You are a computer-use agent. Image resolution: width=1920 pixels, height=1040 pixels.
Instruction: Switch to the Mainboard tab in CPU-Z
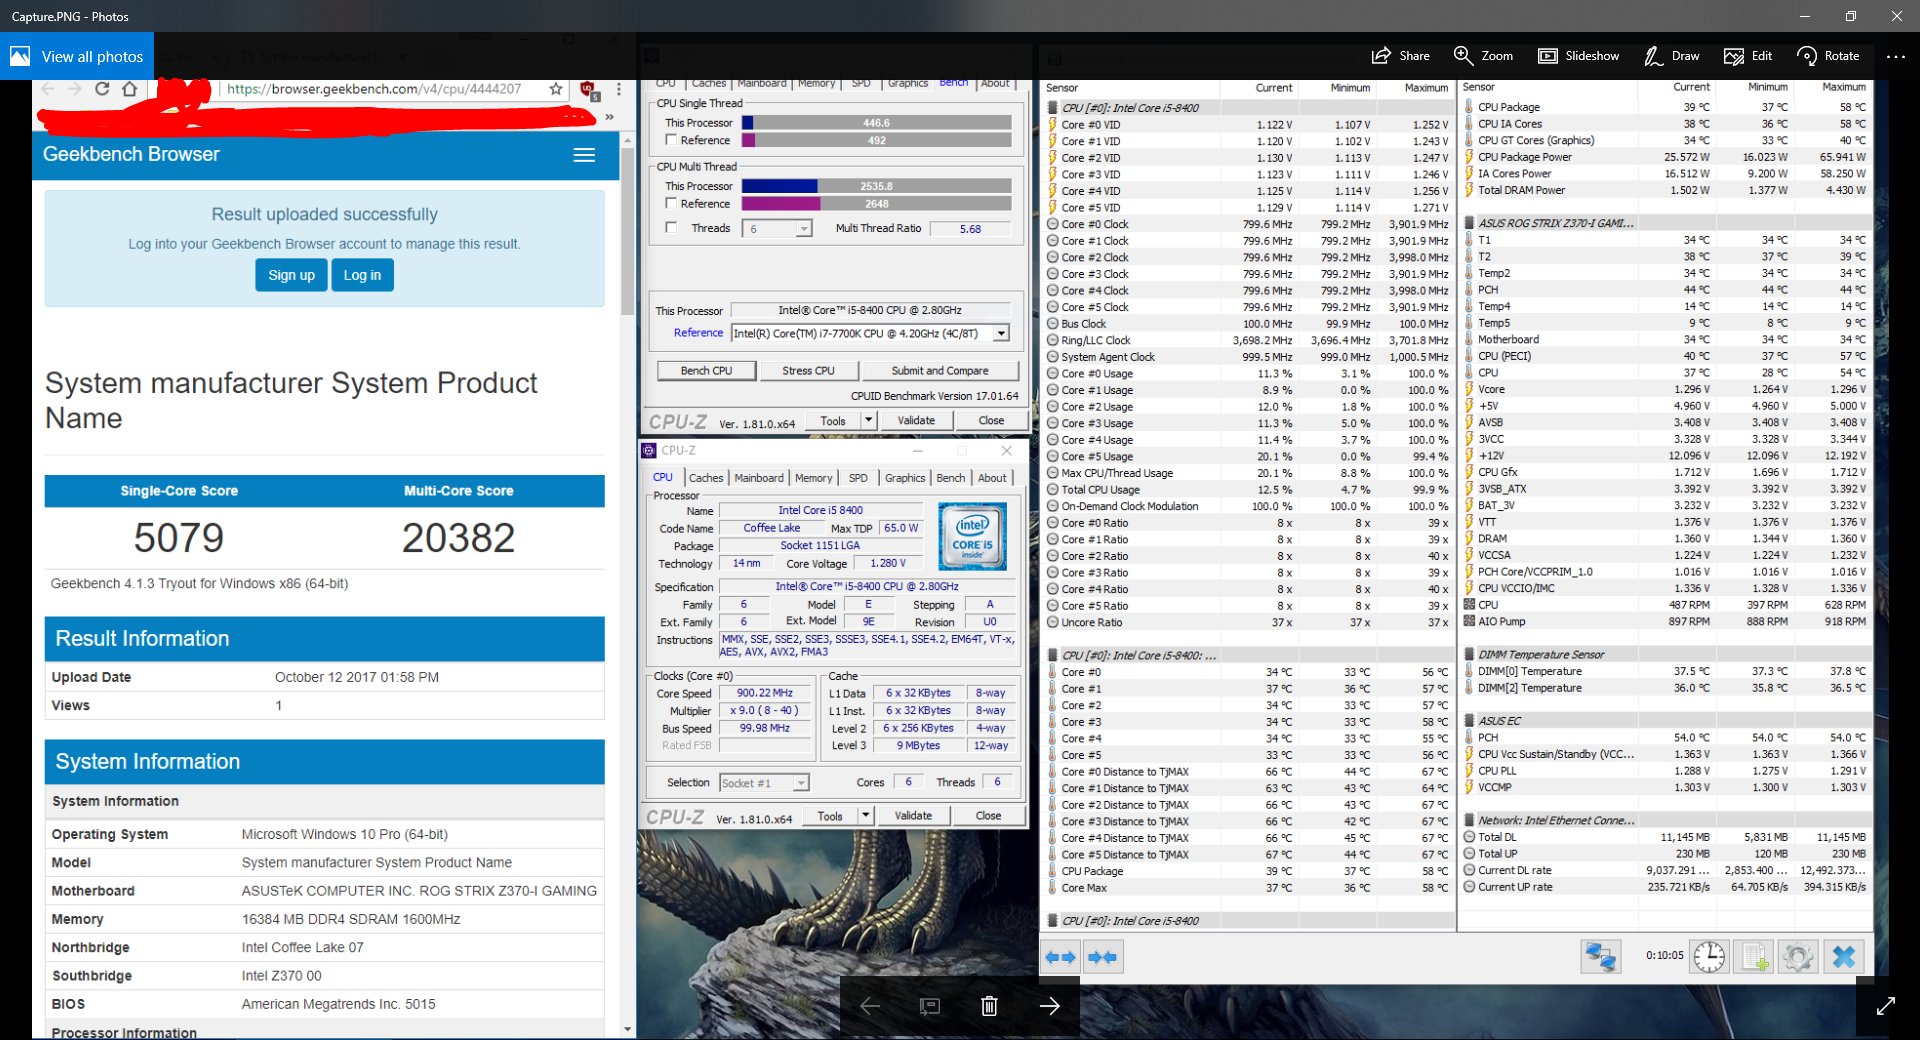759,478
